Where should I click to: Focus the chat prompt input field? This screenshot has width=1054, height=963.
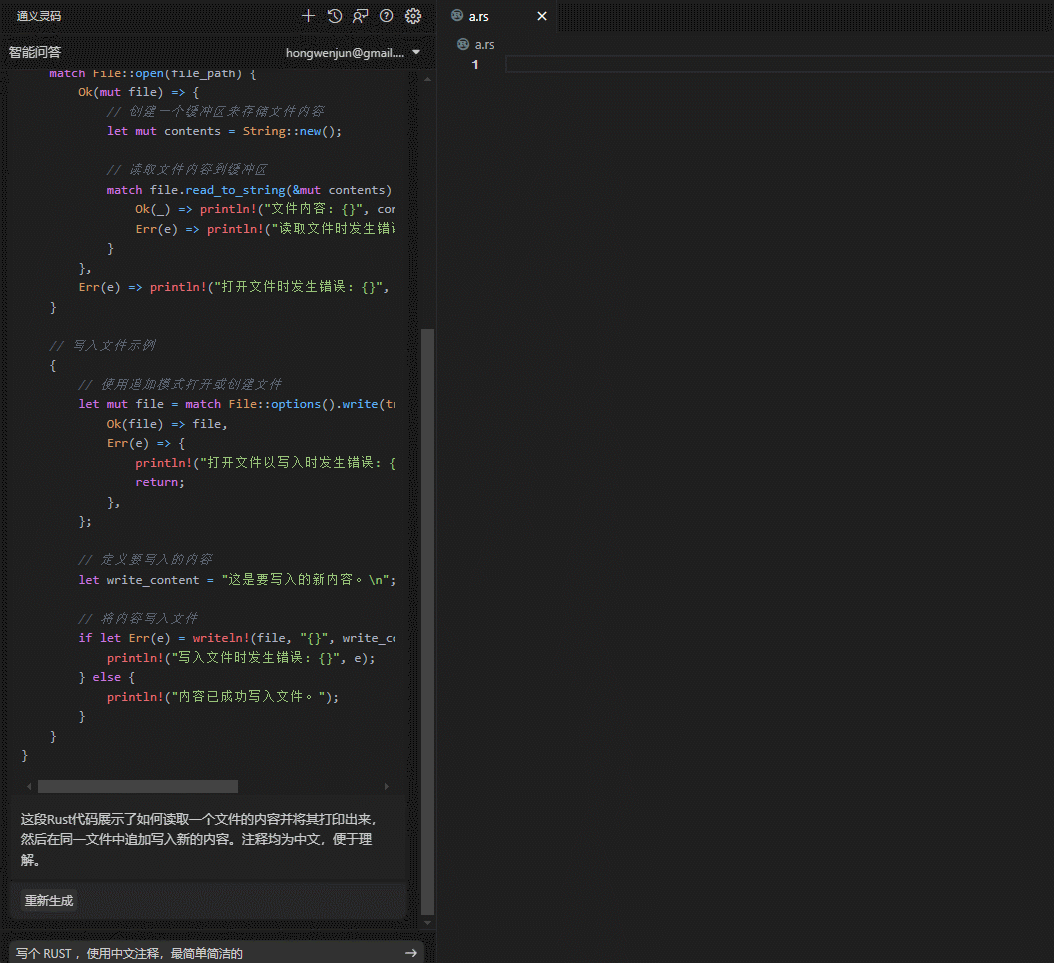200,953
